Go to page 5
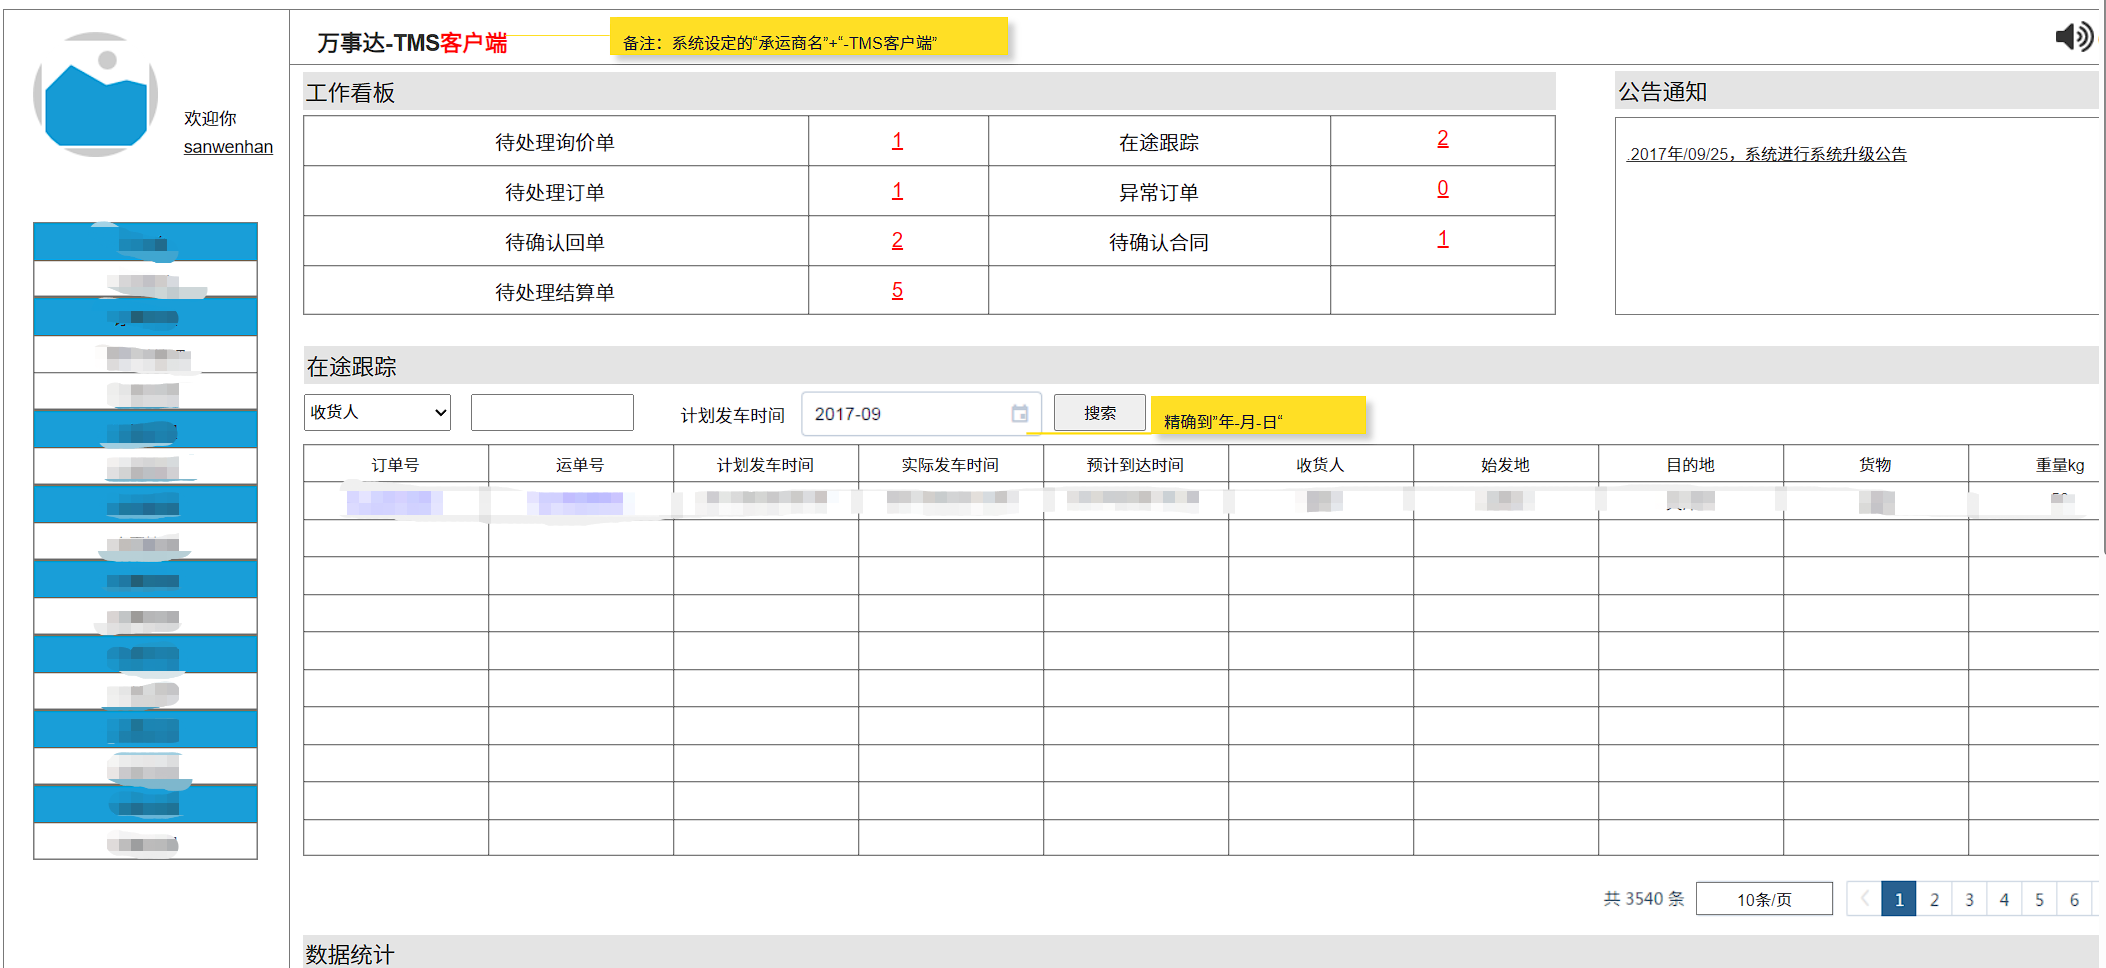Viewport: 2106px width, 968px height. 2039,899
